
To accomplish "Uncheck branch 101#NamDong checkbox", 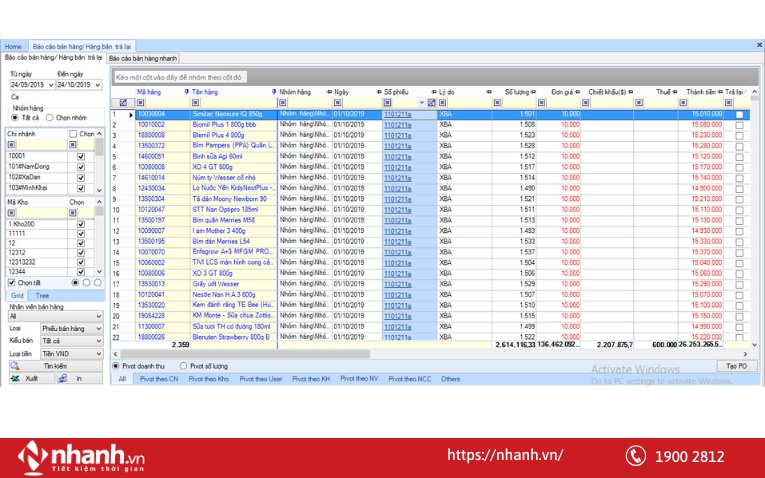I will click(80, 167).
